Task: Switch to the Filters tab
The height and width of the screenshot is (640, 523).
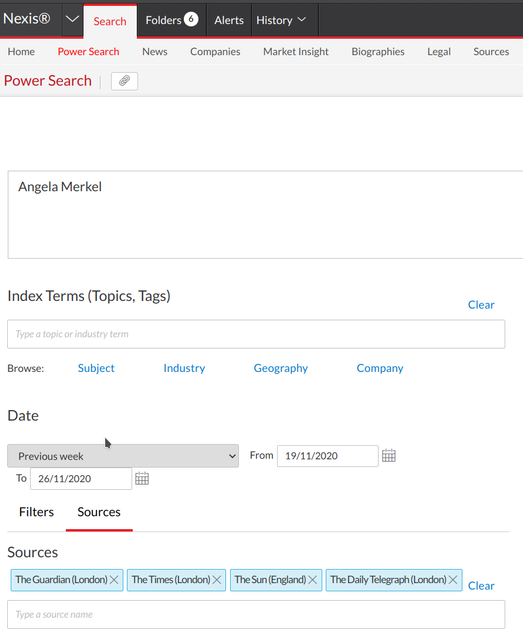Action: click(36, 512)
